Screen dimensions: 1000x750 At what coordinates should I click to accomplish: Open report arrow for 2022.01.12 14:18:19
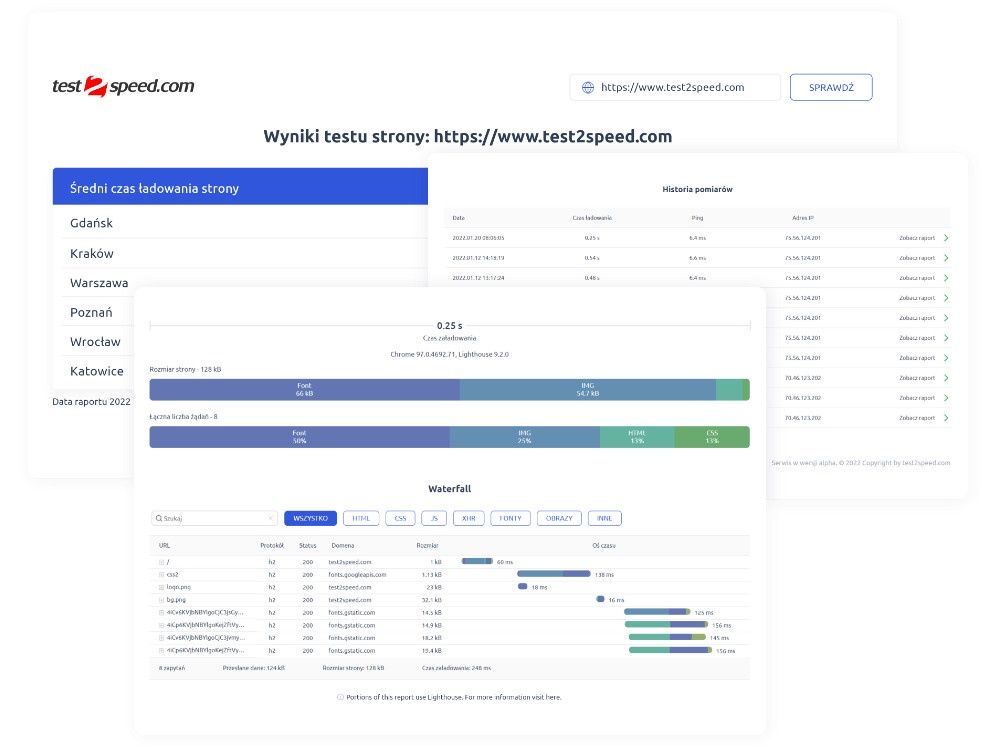point(946,258)
